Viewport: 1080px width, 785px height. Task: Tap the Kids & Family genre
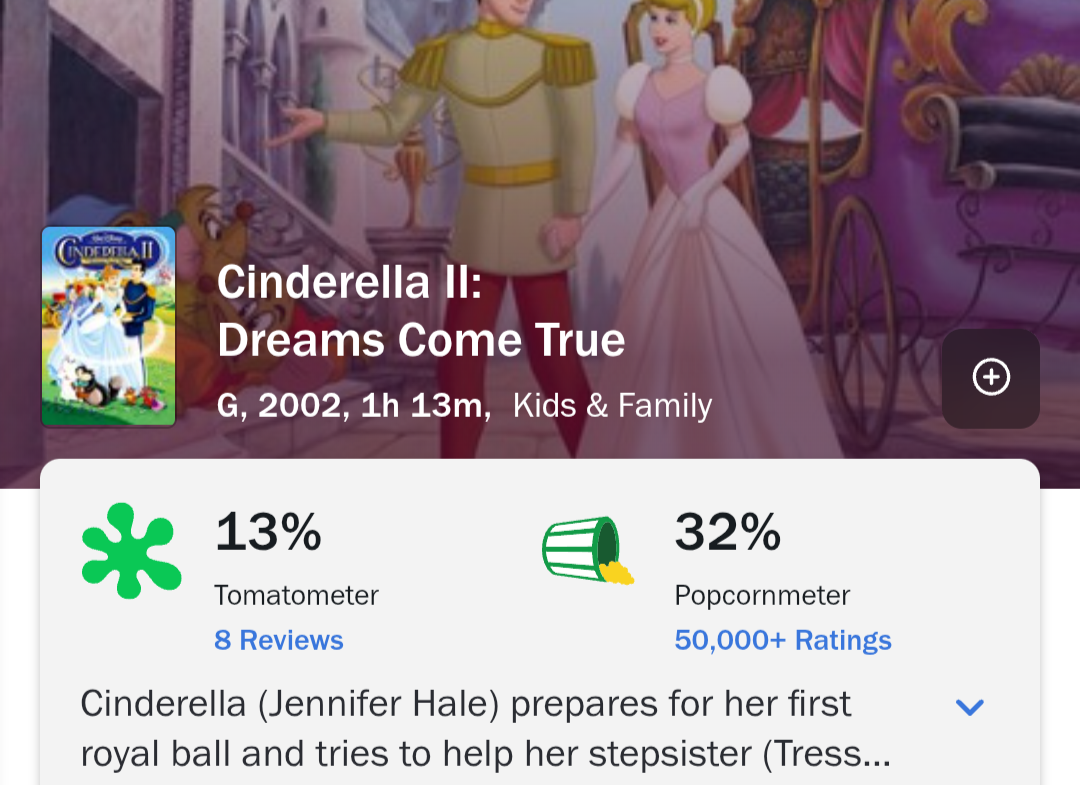(612, 406)
